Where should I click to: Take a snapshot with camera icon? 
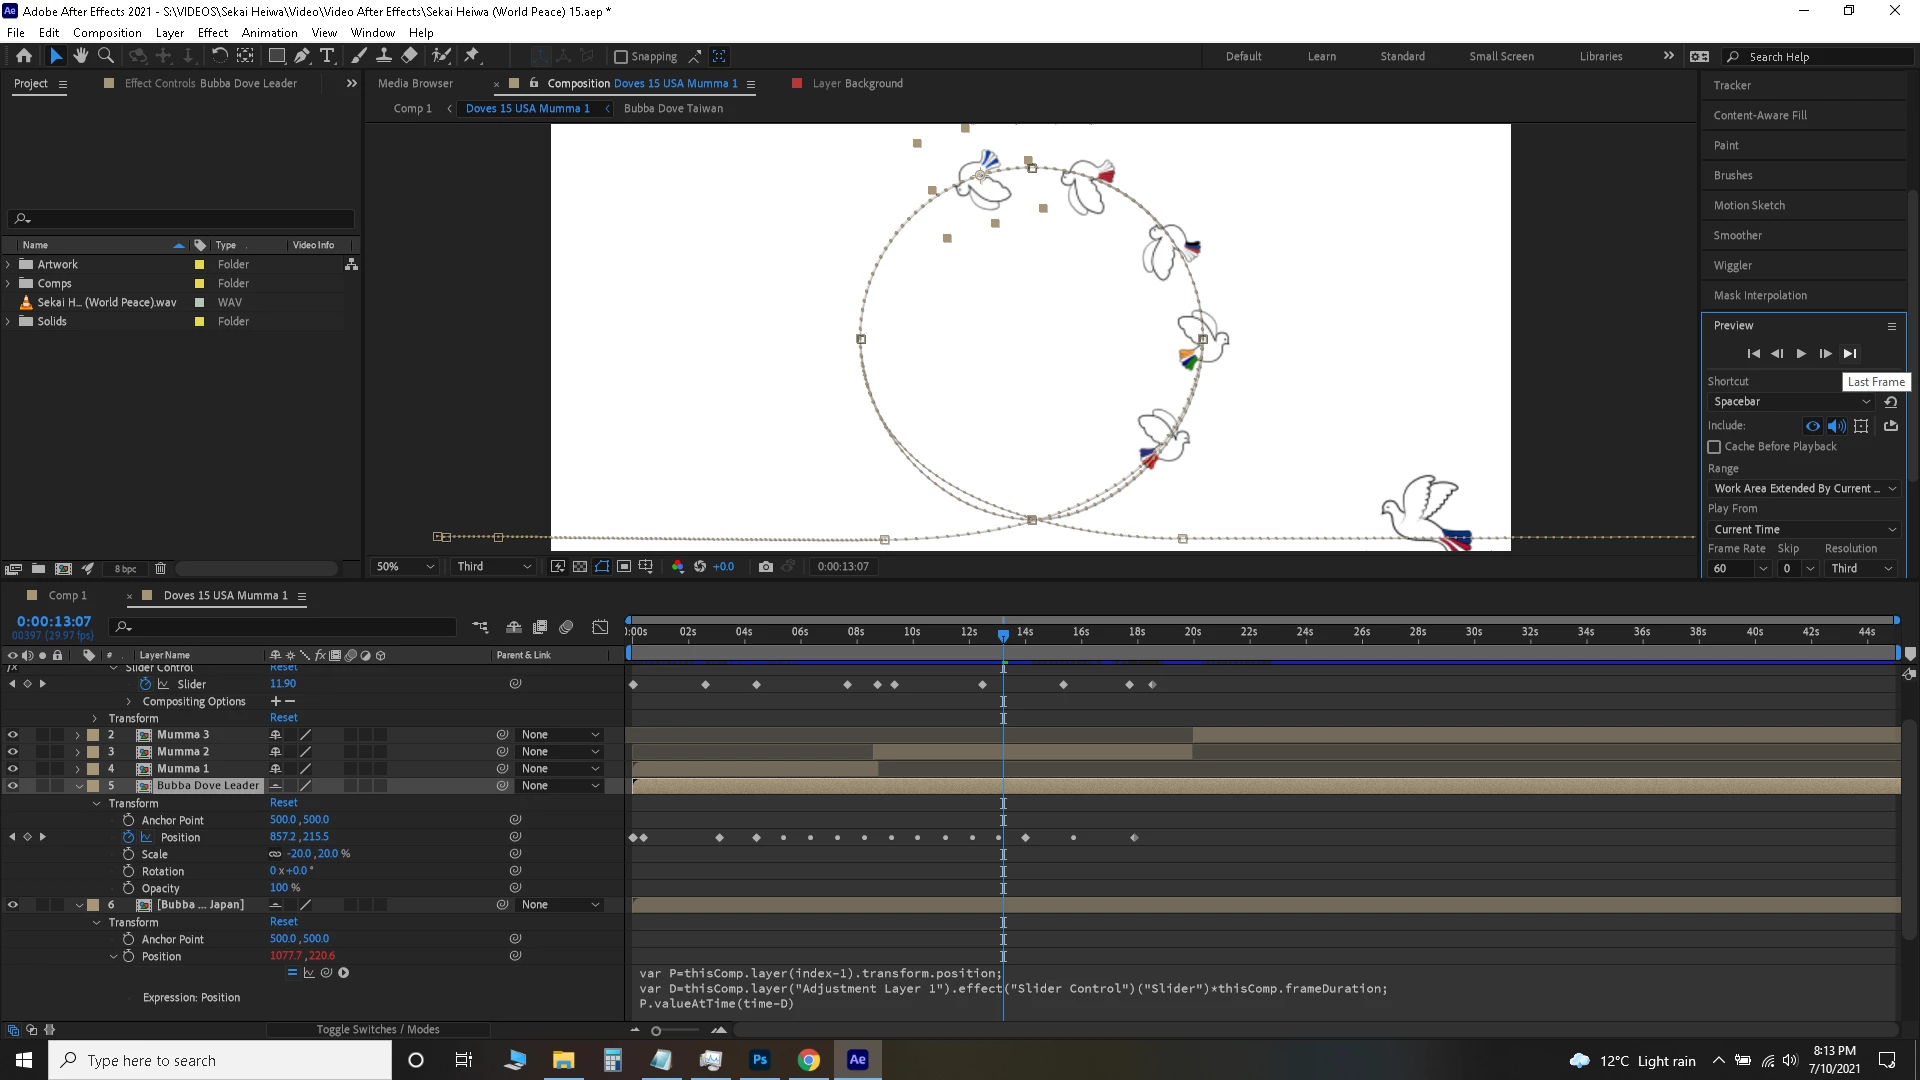(766, 566)
